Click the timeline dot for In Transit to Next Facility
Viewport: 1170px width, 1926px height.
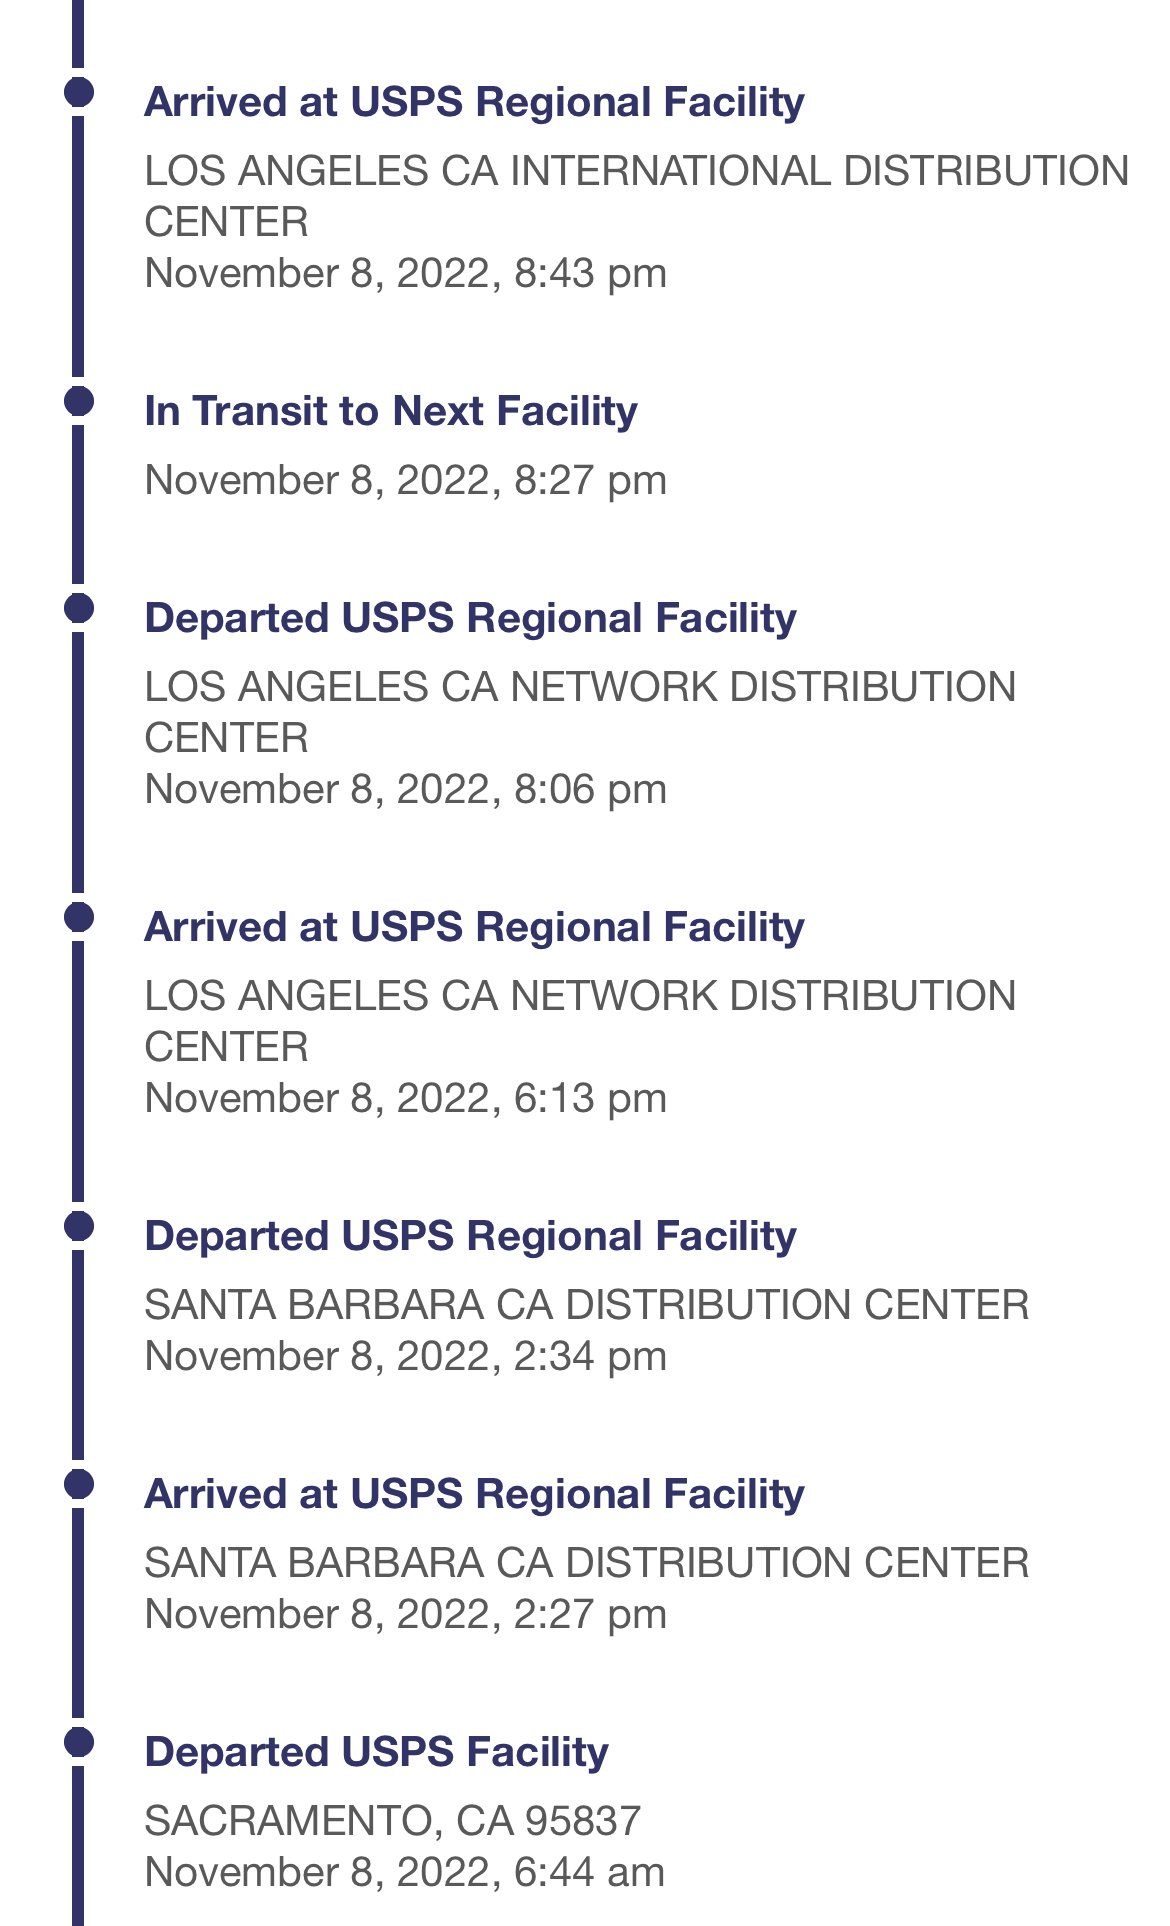click(79, 402)
